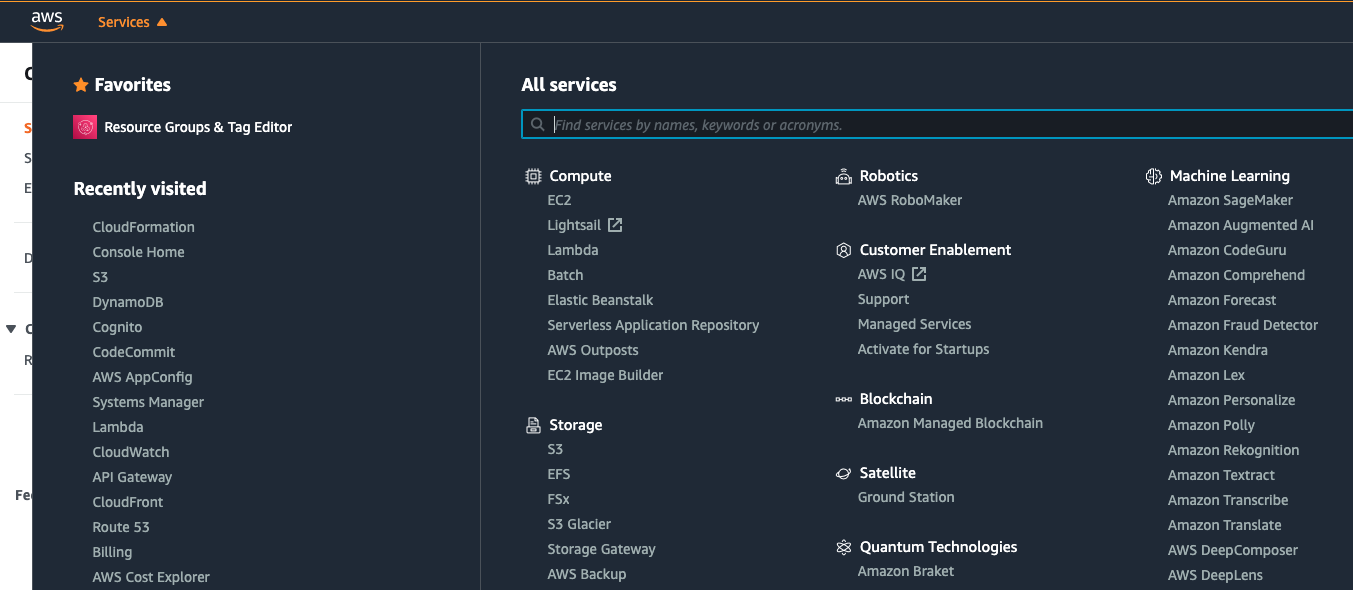Open EFS storage service
This screenshot has height=590, width=1353.
point(559,474)
